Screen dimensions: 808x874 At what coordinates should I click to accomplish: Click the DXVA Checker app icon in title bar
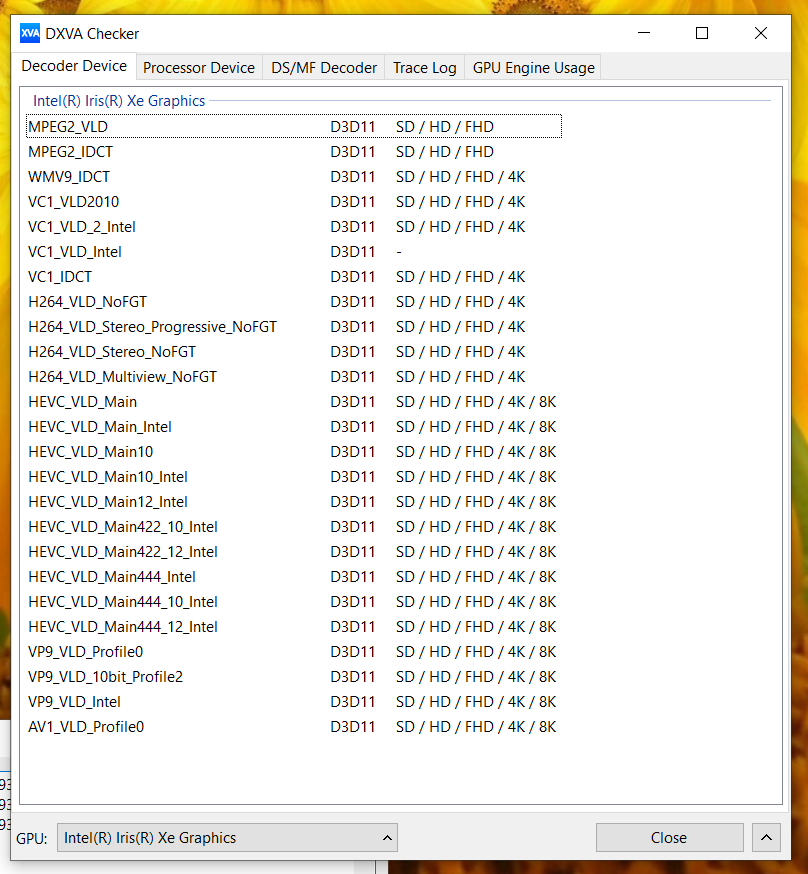tap(30, 33)
